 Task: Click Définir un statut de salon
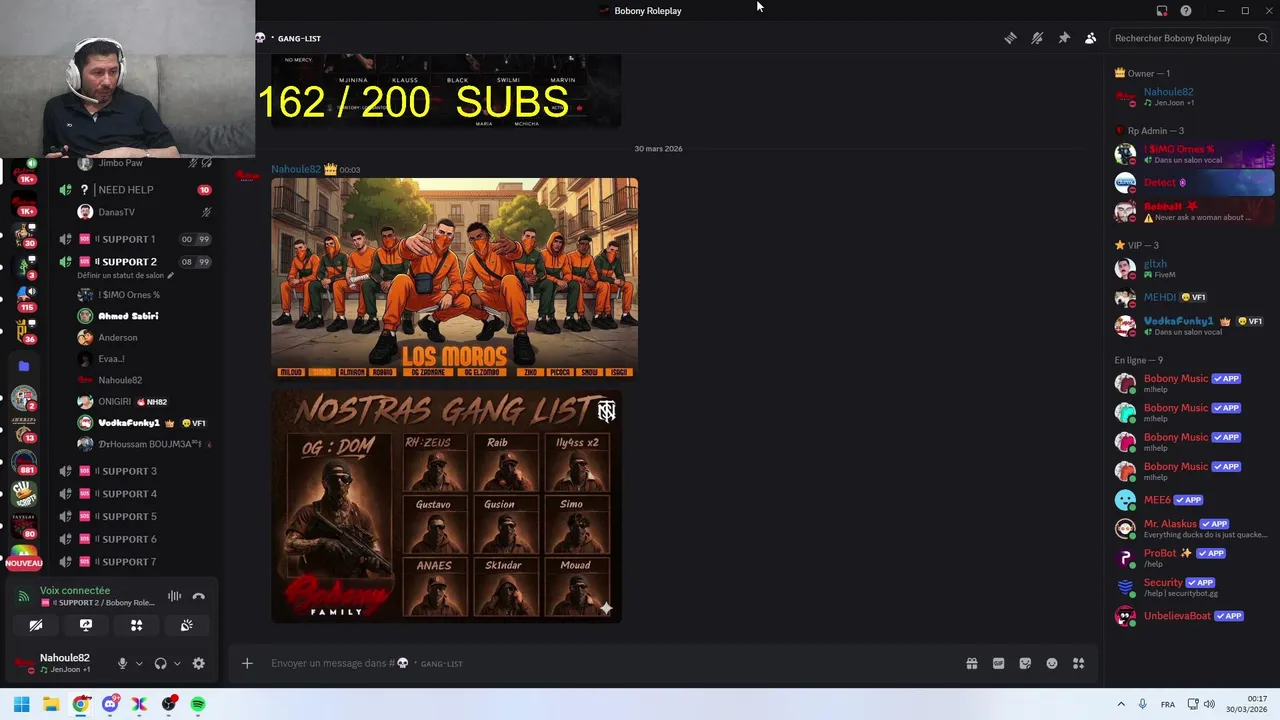[x=125, y=276]
